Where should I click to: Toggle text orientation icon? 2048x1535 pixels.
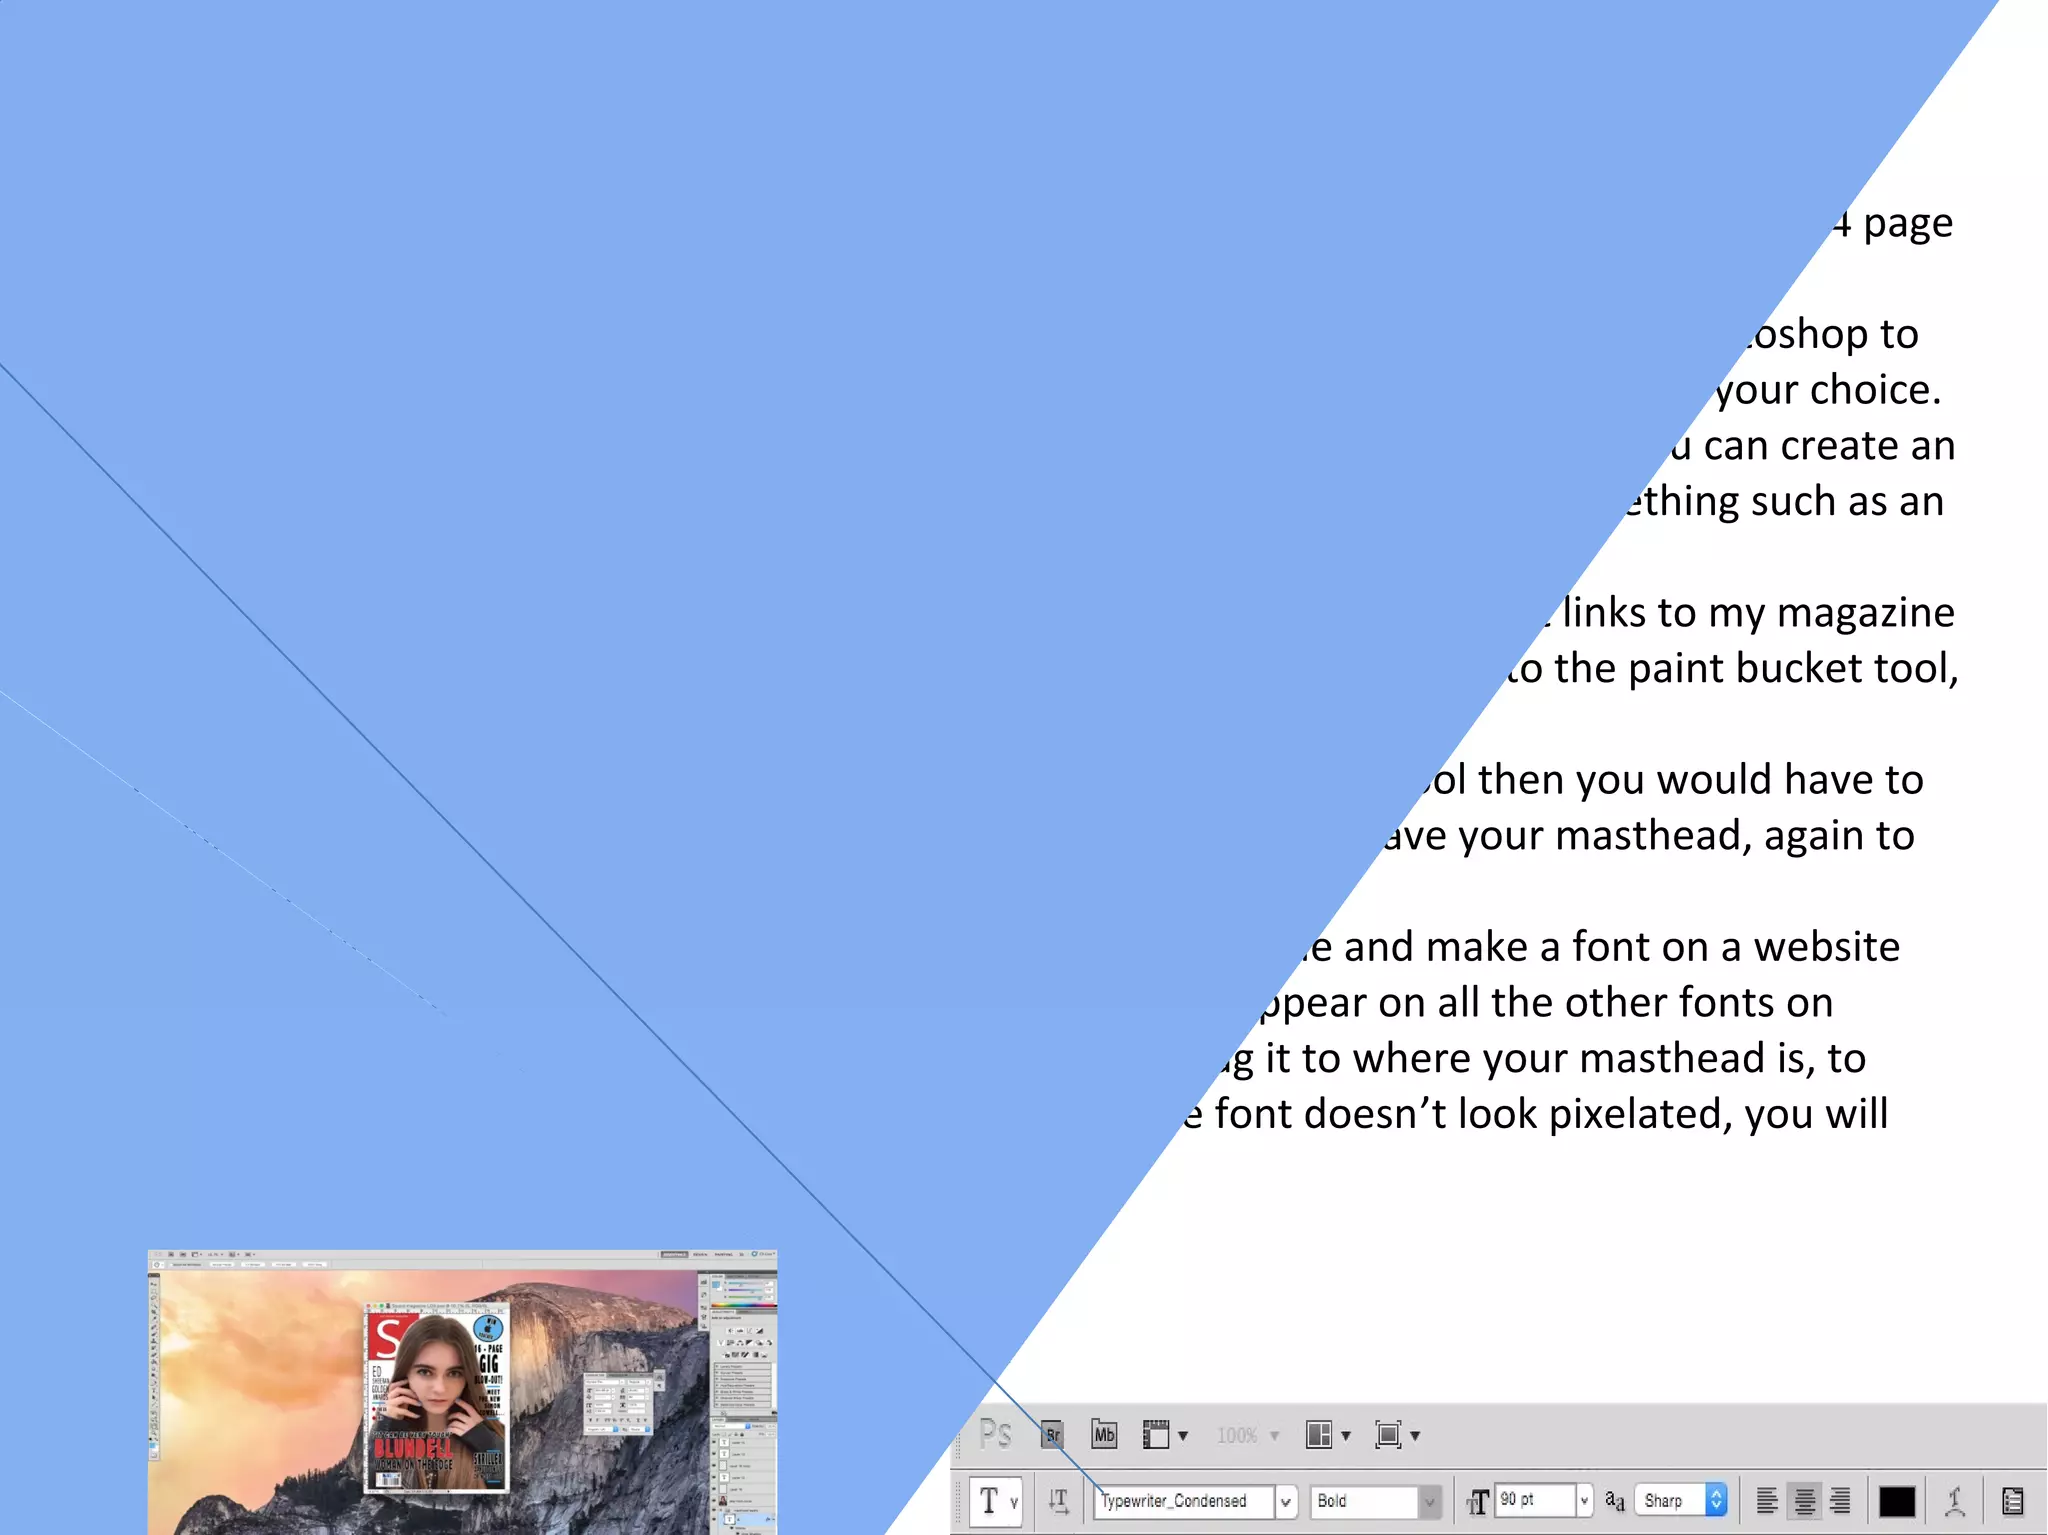tap(1058, 1501)
